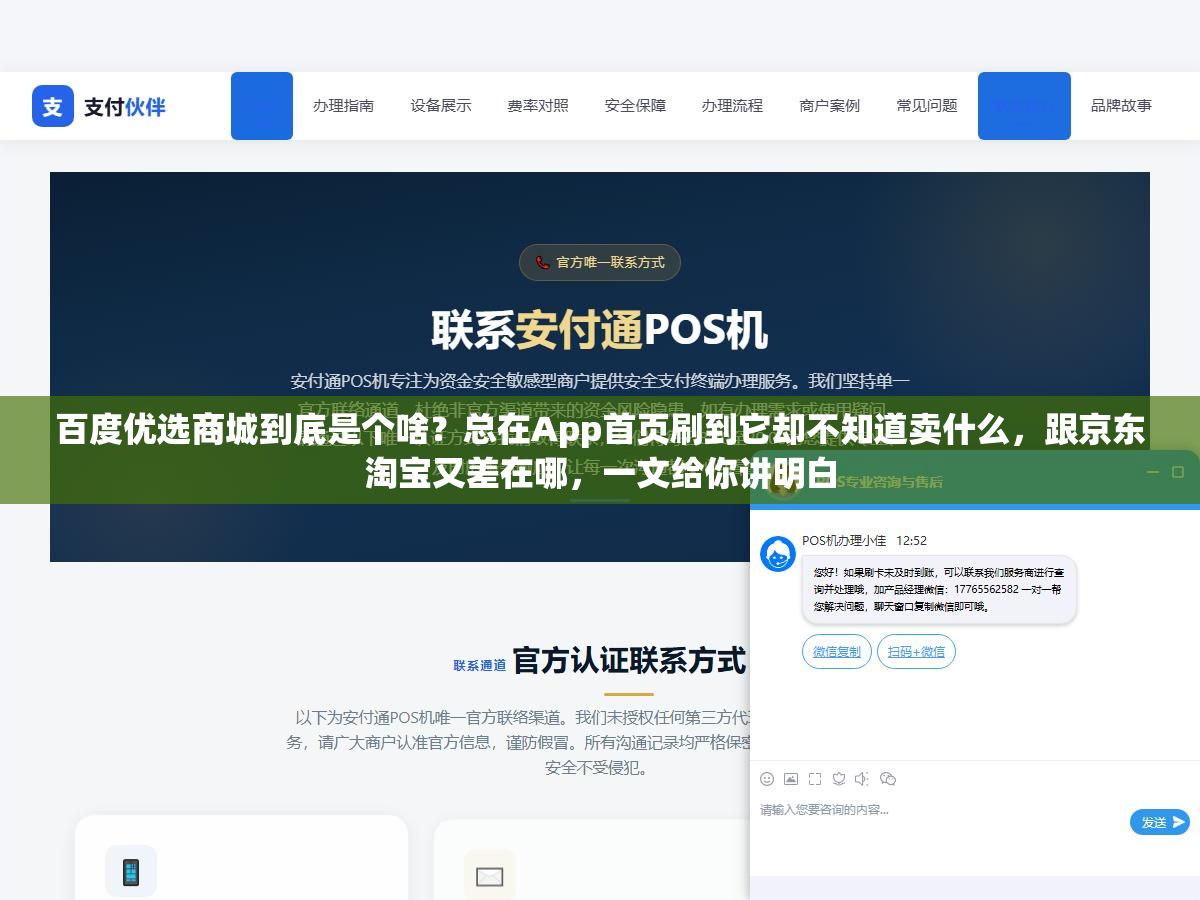The width and height of the screenshot is (1200, 900).
Task: Go to 费率对照 page
Action: [x=538, y=106]
